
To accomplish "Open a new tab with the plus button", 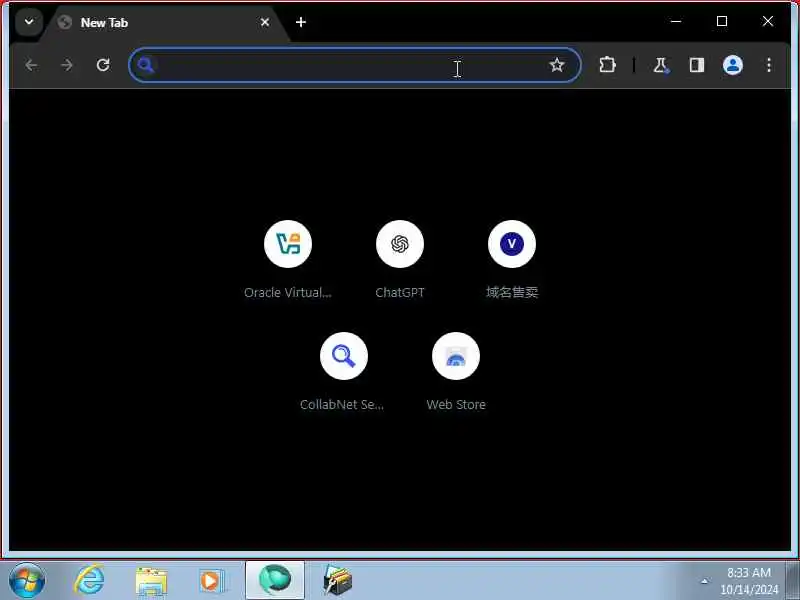I will pyautogui.click(x=301, y=22).
